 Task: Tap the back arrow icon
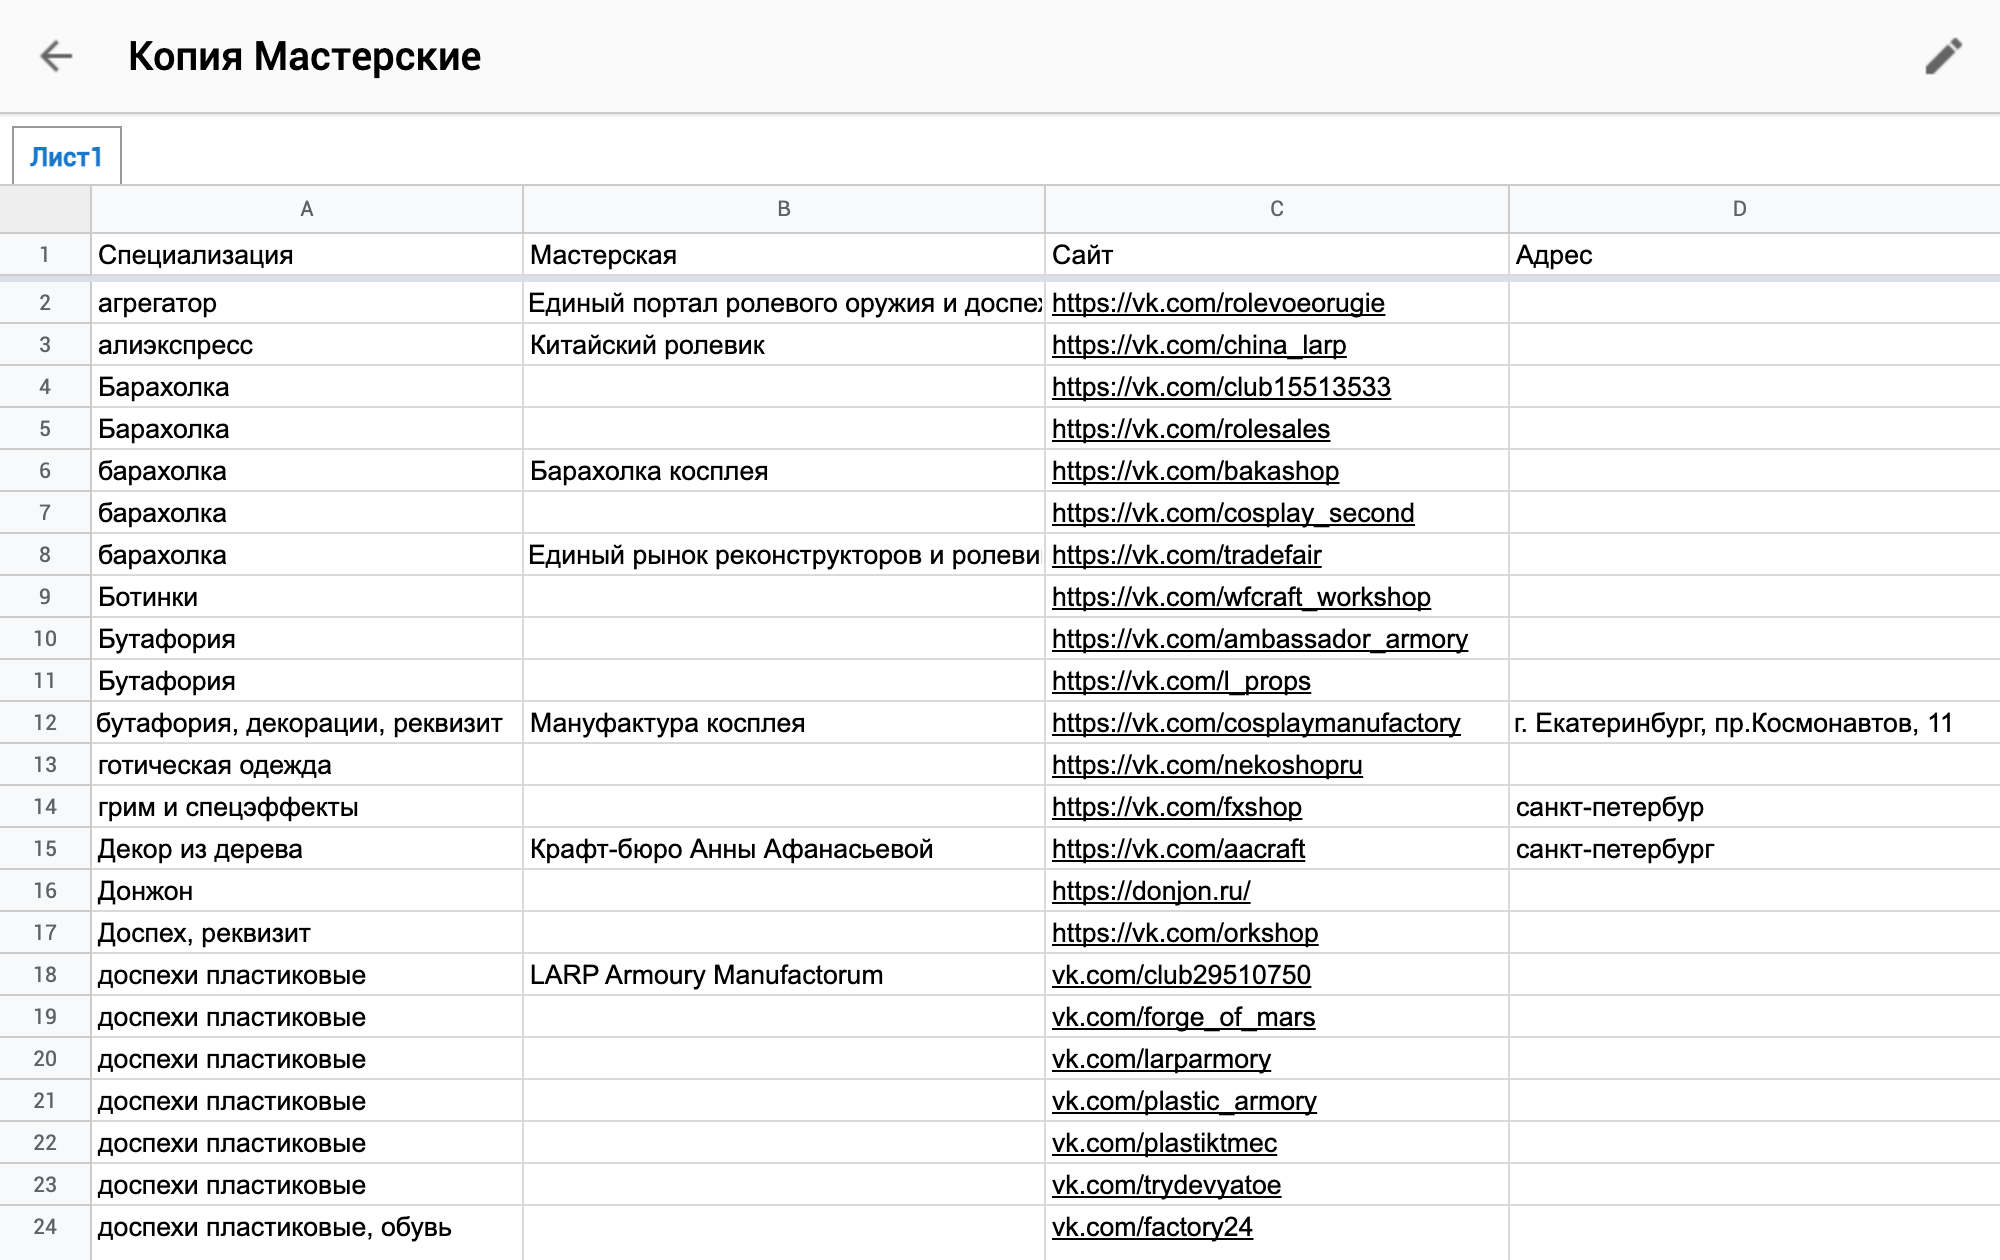(56, 56)
